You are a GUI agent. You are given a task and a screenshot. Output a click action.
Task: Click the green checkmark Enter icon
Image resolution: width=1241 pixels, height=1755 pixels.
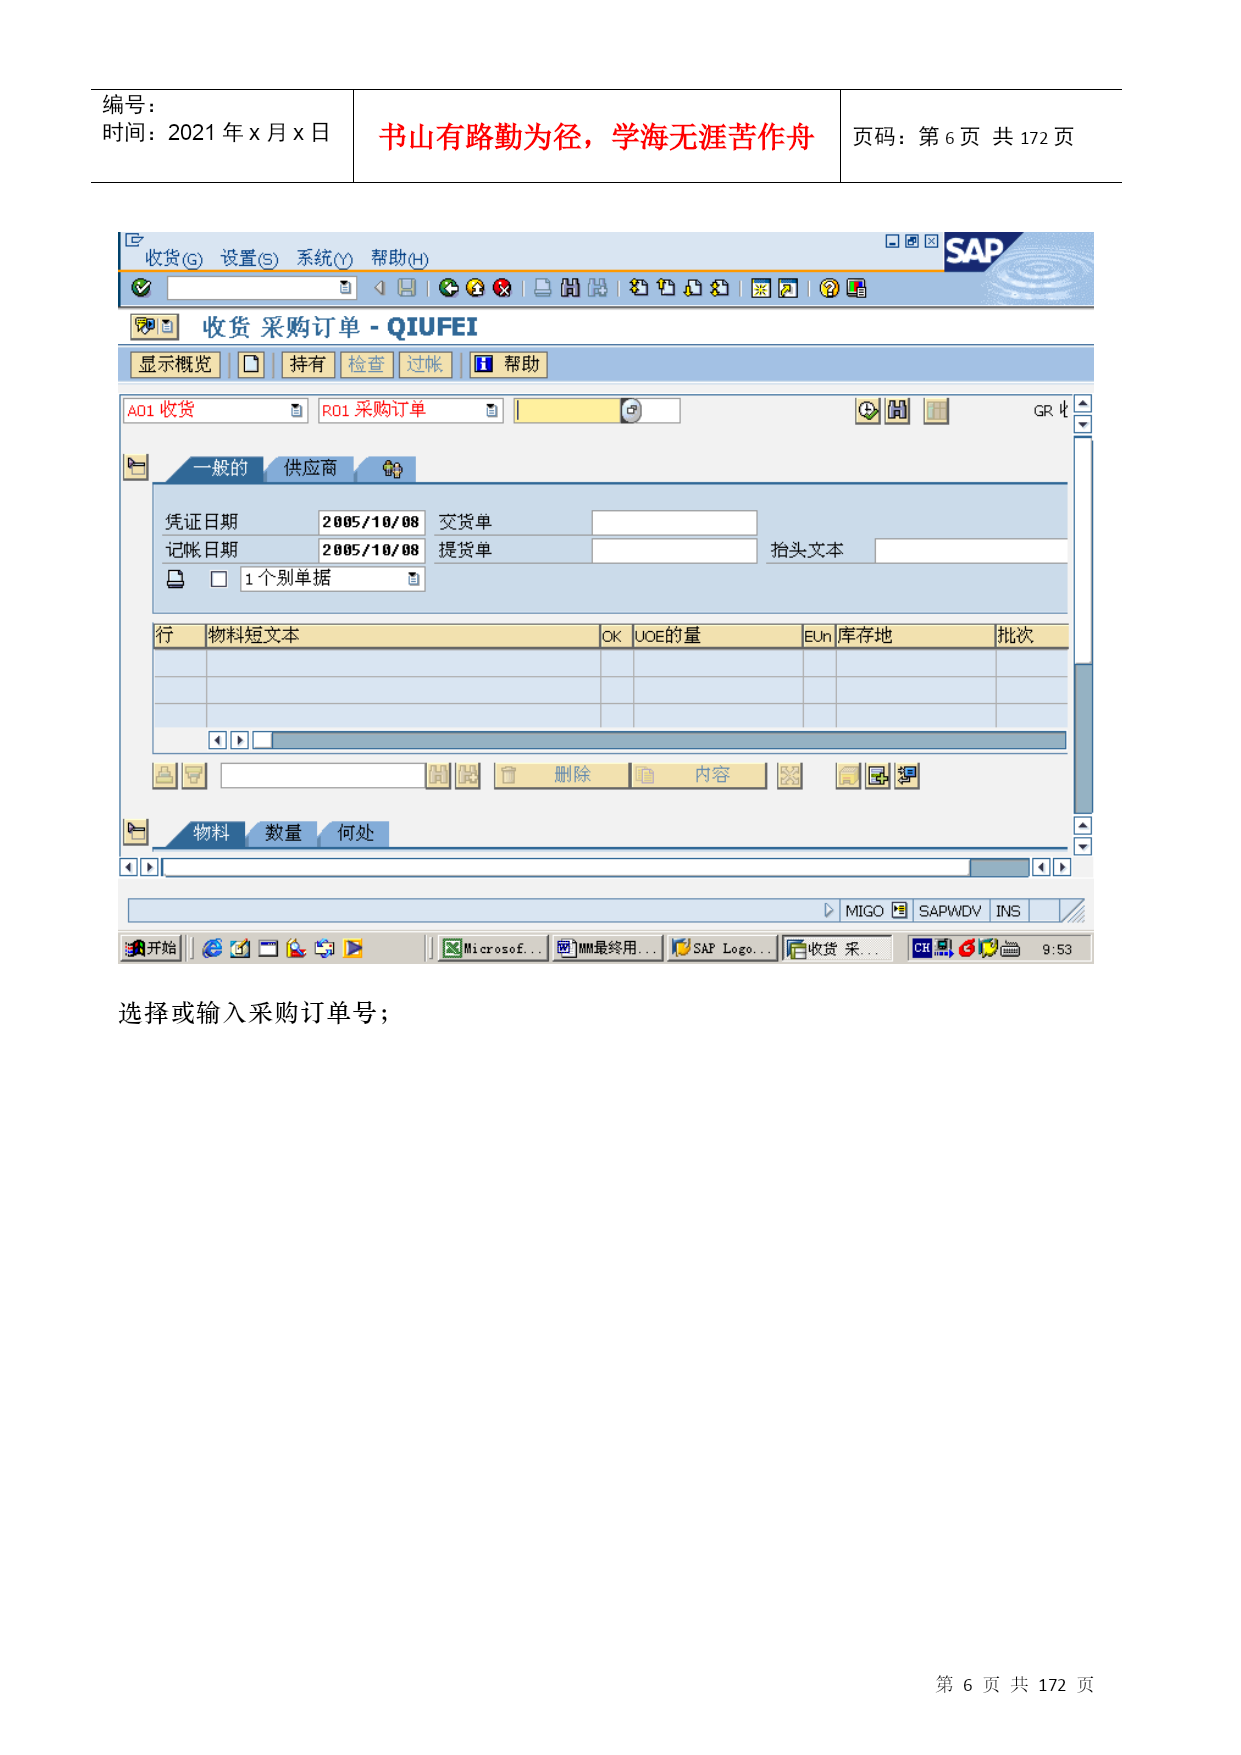click(x=141, y=288)
